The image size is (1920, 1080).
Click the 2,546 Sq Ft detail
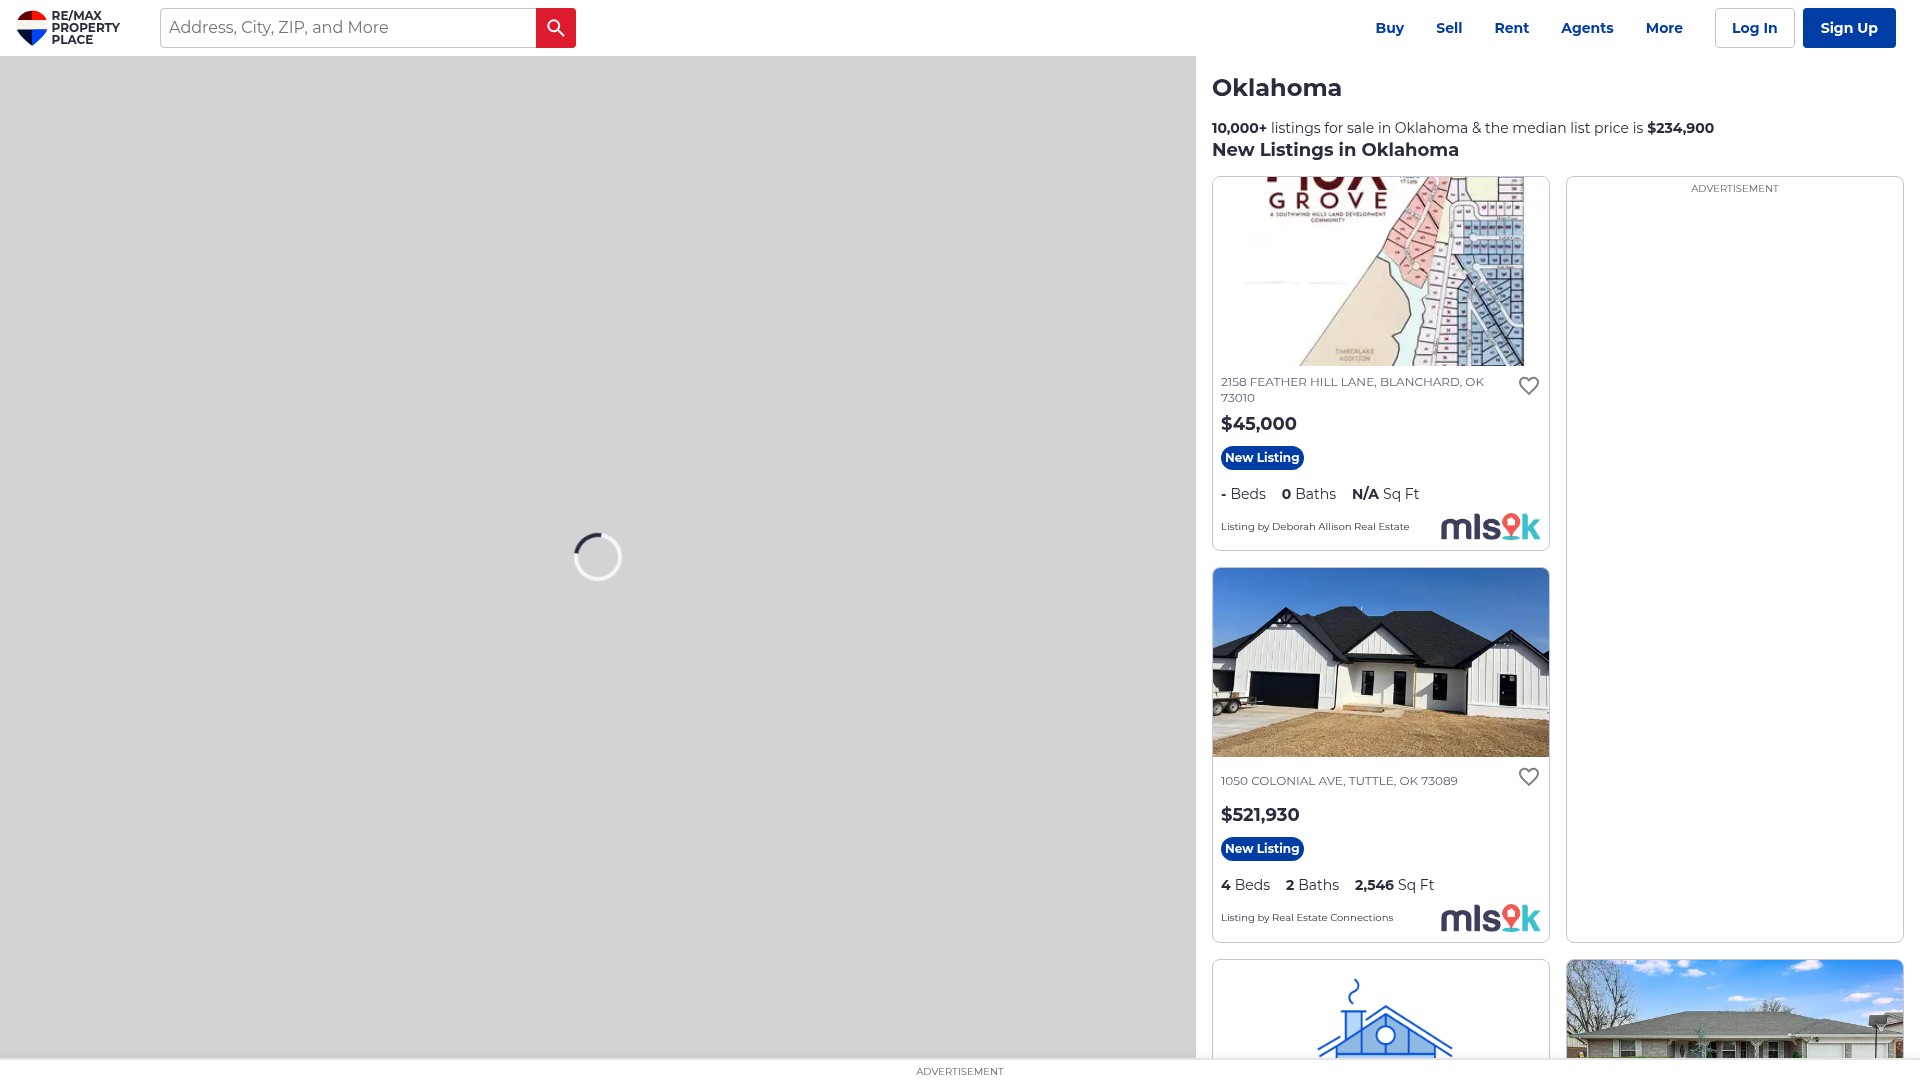tap(1394, 885)
